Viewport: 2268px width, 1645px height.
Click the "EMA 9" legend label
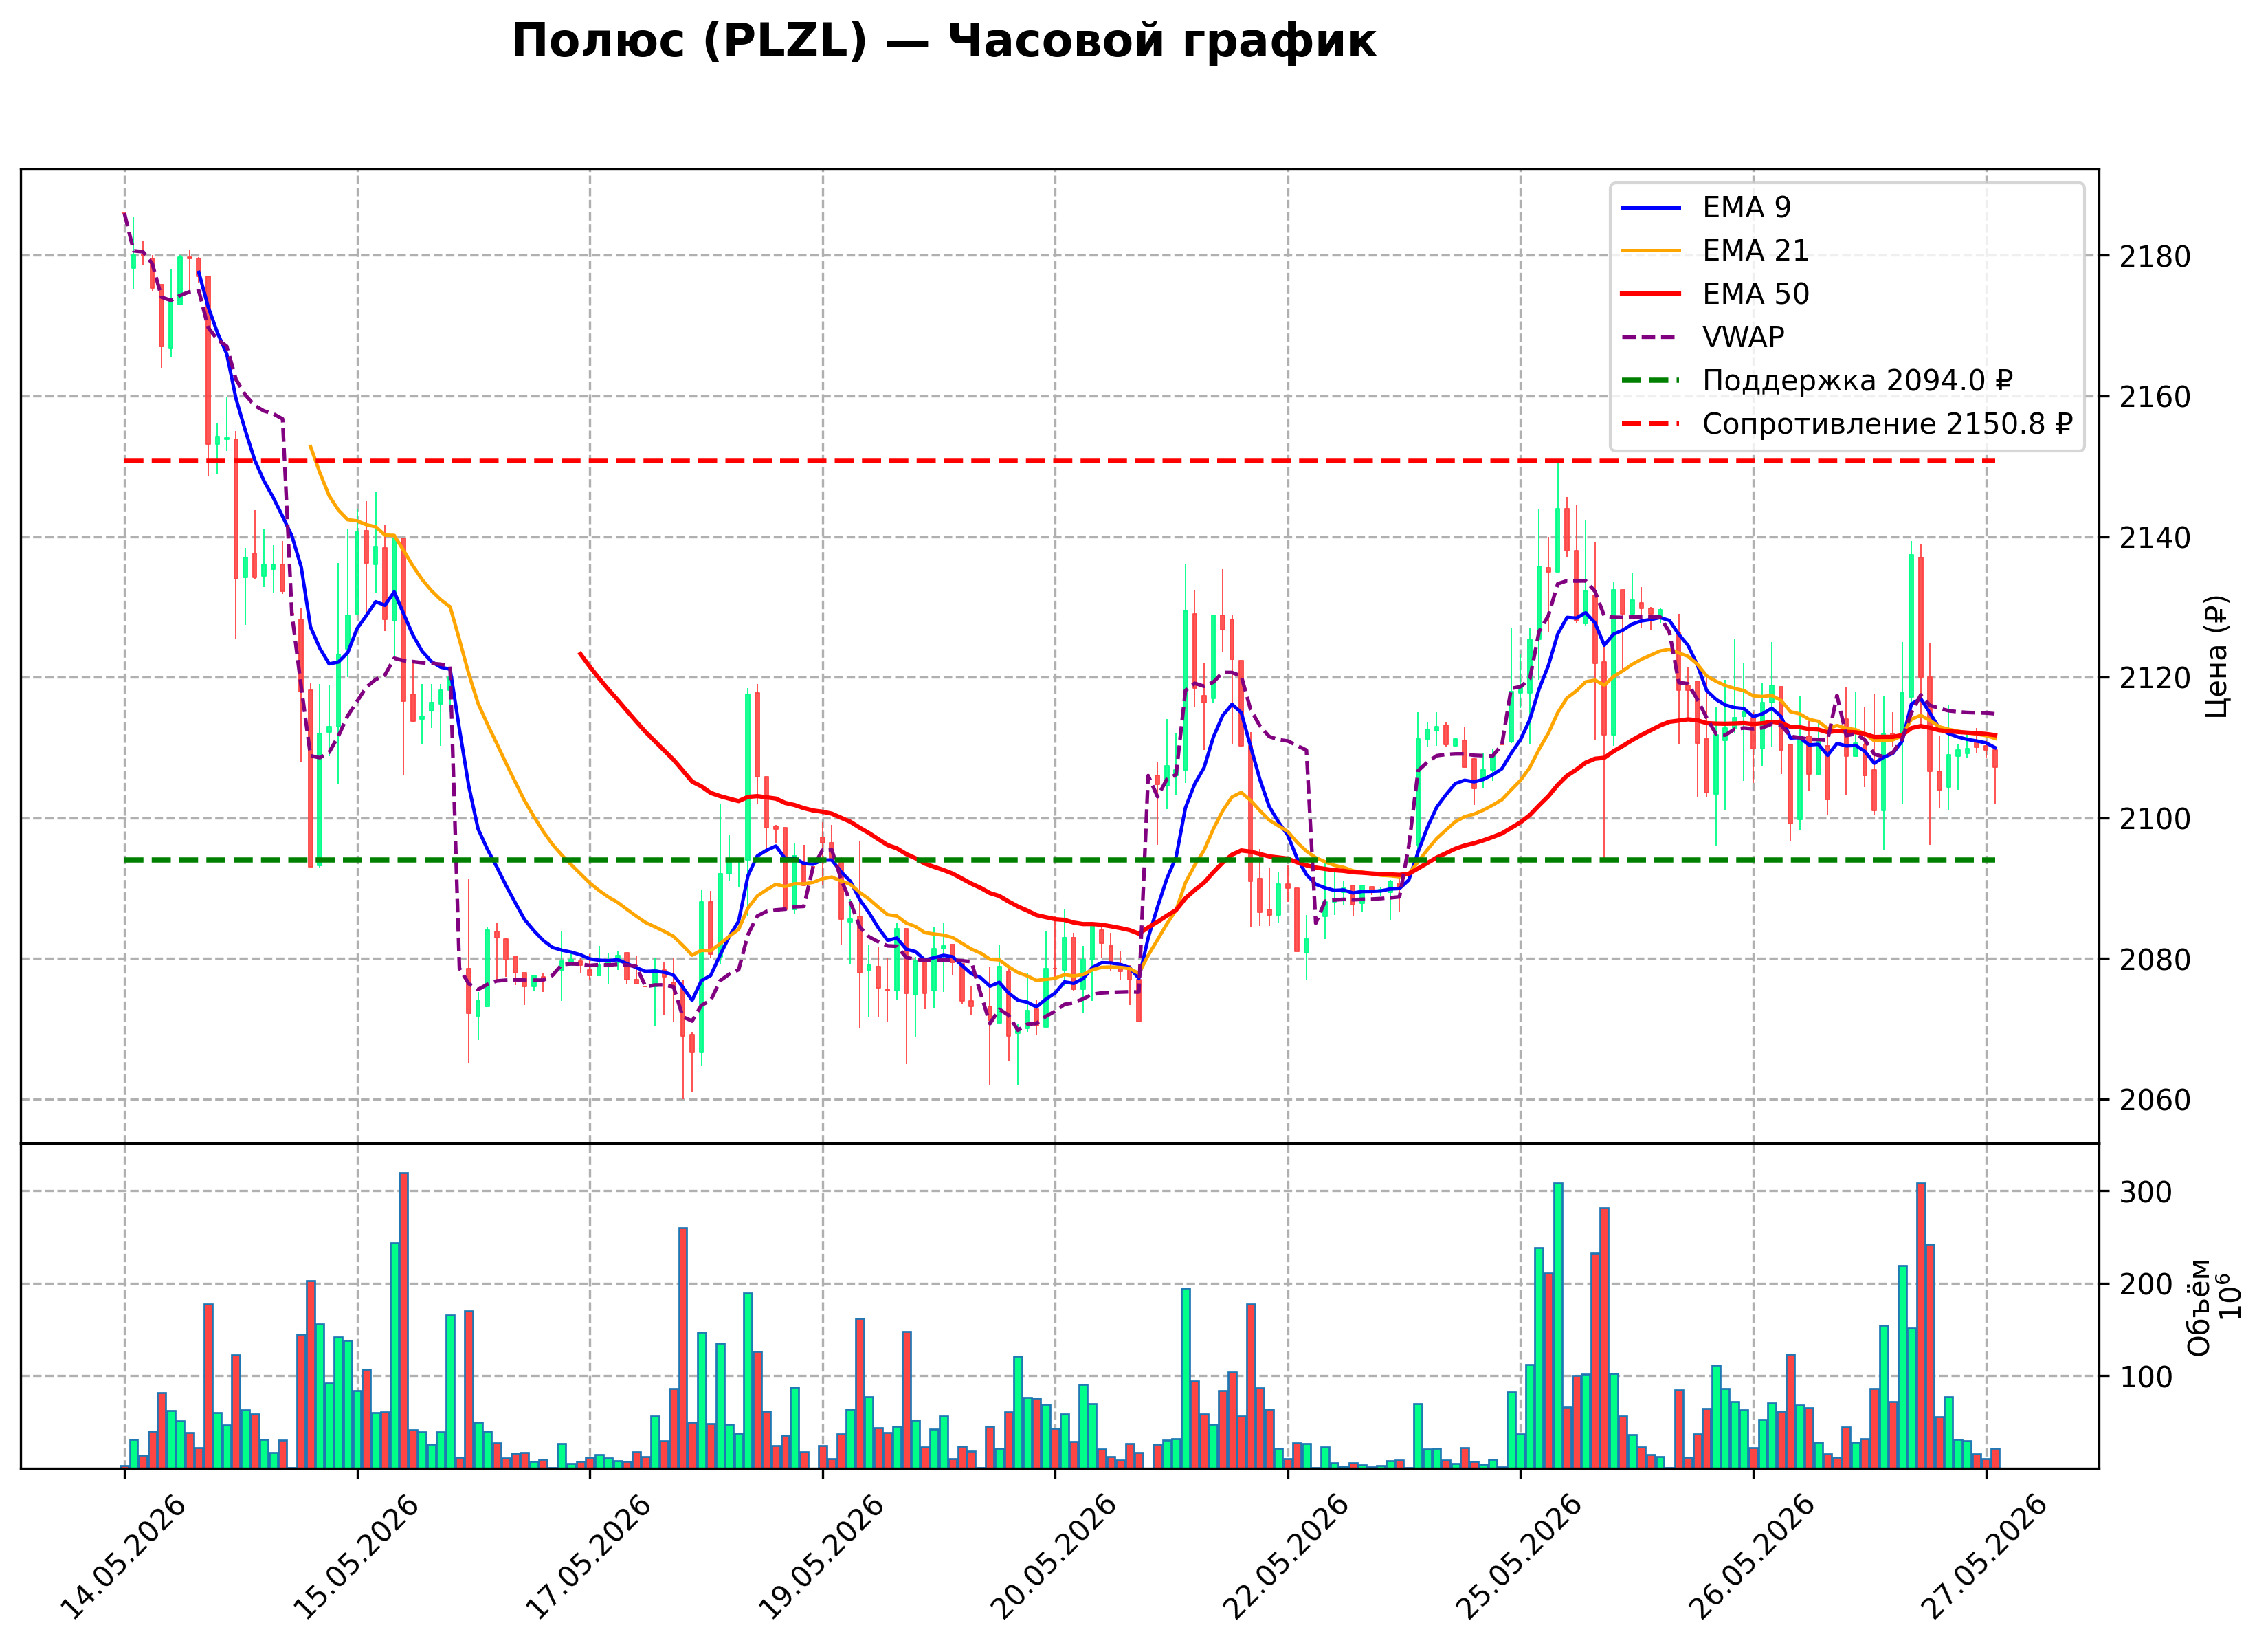tap(1746, 207)
